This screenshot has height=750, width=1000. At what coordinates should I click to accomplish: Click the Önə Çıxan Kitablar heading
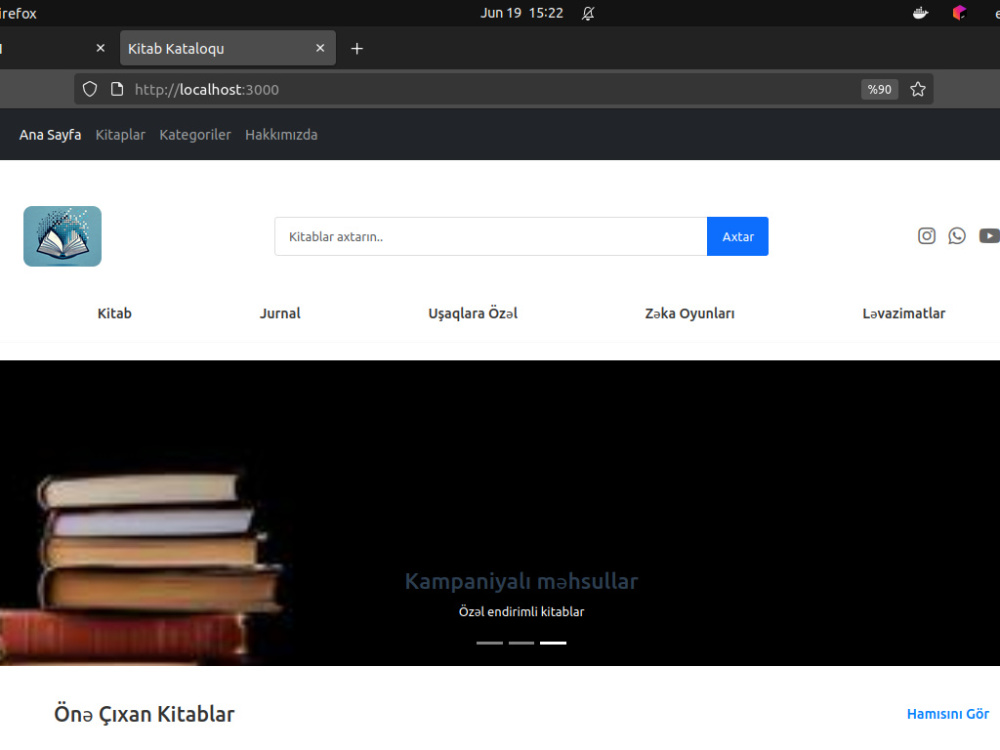tap(144, 714)
